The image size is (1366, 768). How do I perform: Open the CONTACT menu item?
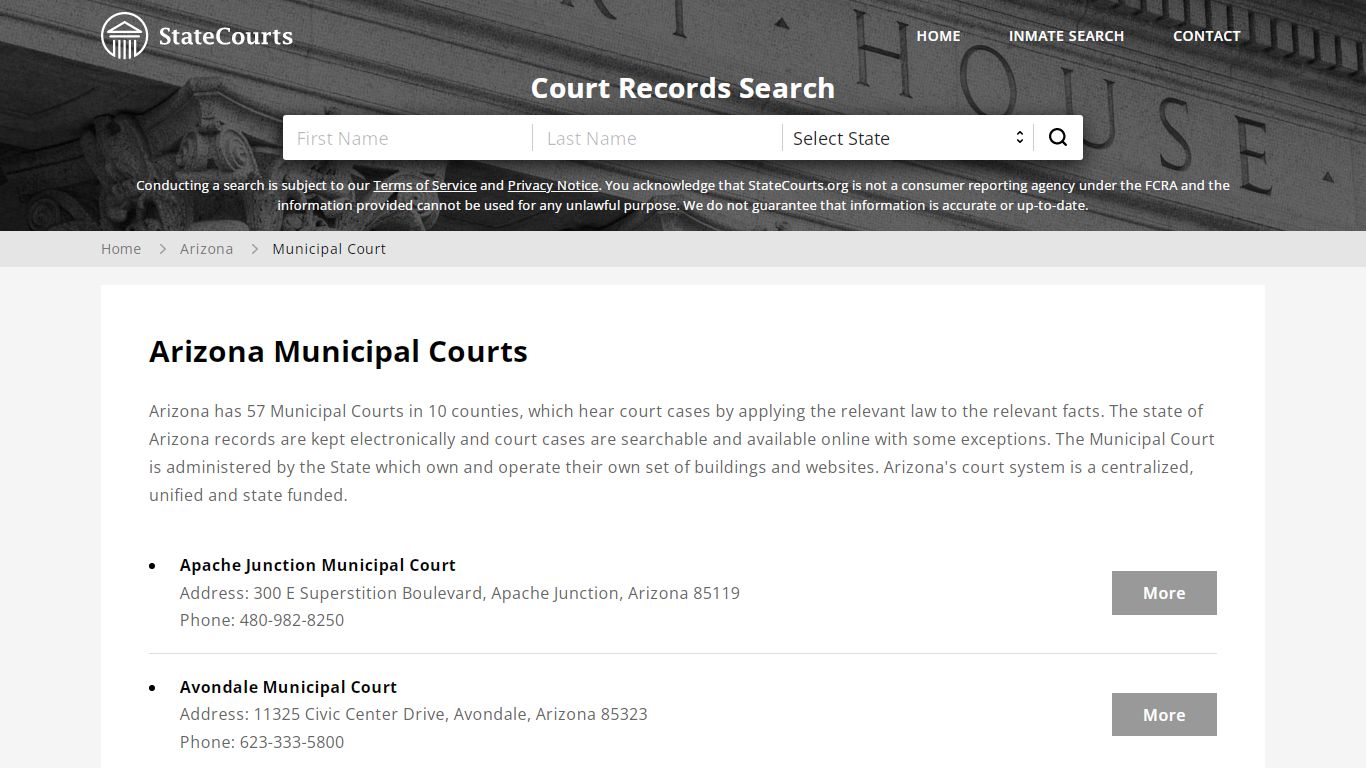coord(1206,36)
